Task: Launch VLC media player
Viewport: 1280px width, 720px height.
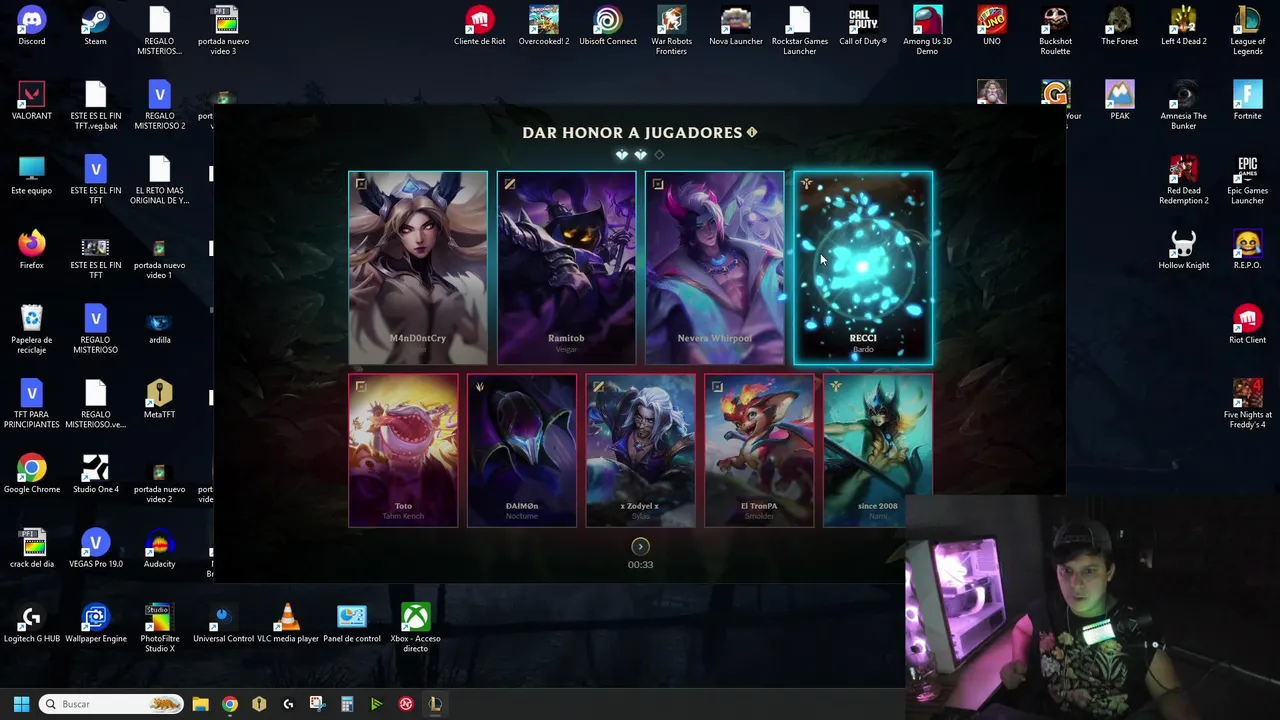Action: (x=288, y=623)
